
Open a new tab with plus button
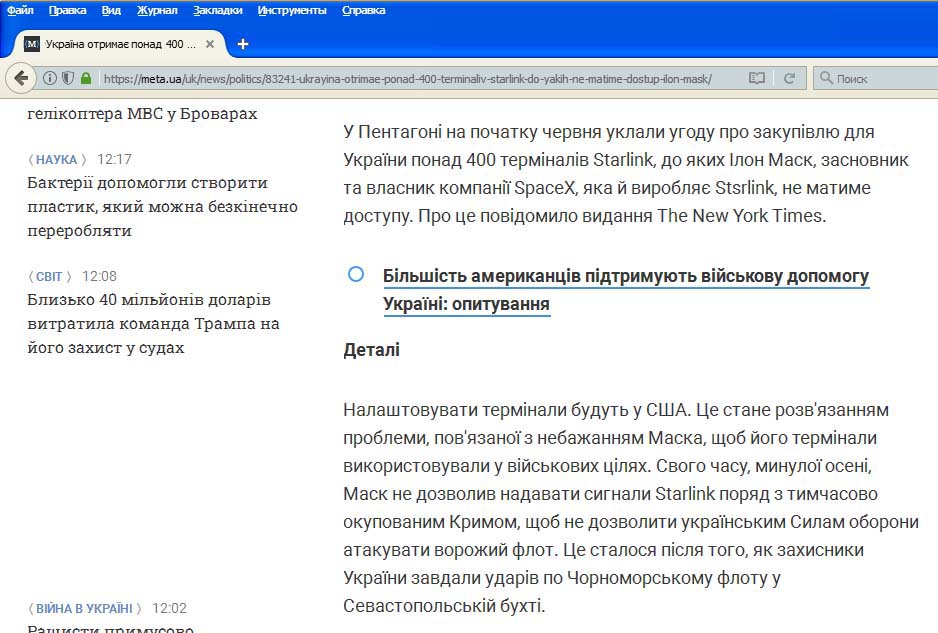[x=242, y=44]
